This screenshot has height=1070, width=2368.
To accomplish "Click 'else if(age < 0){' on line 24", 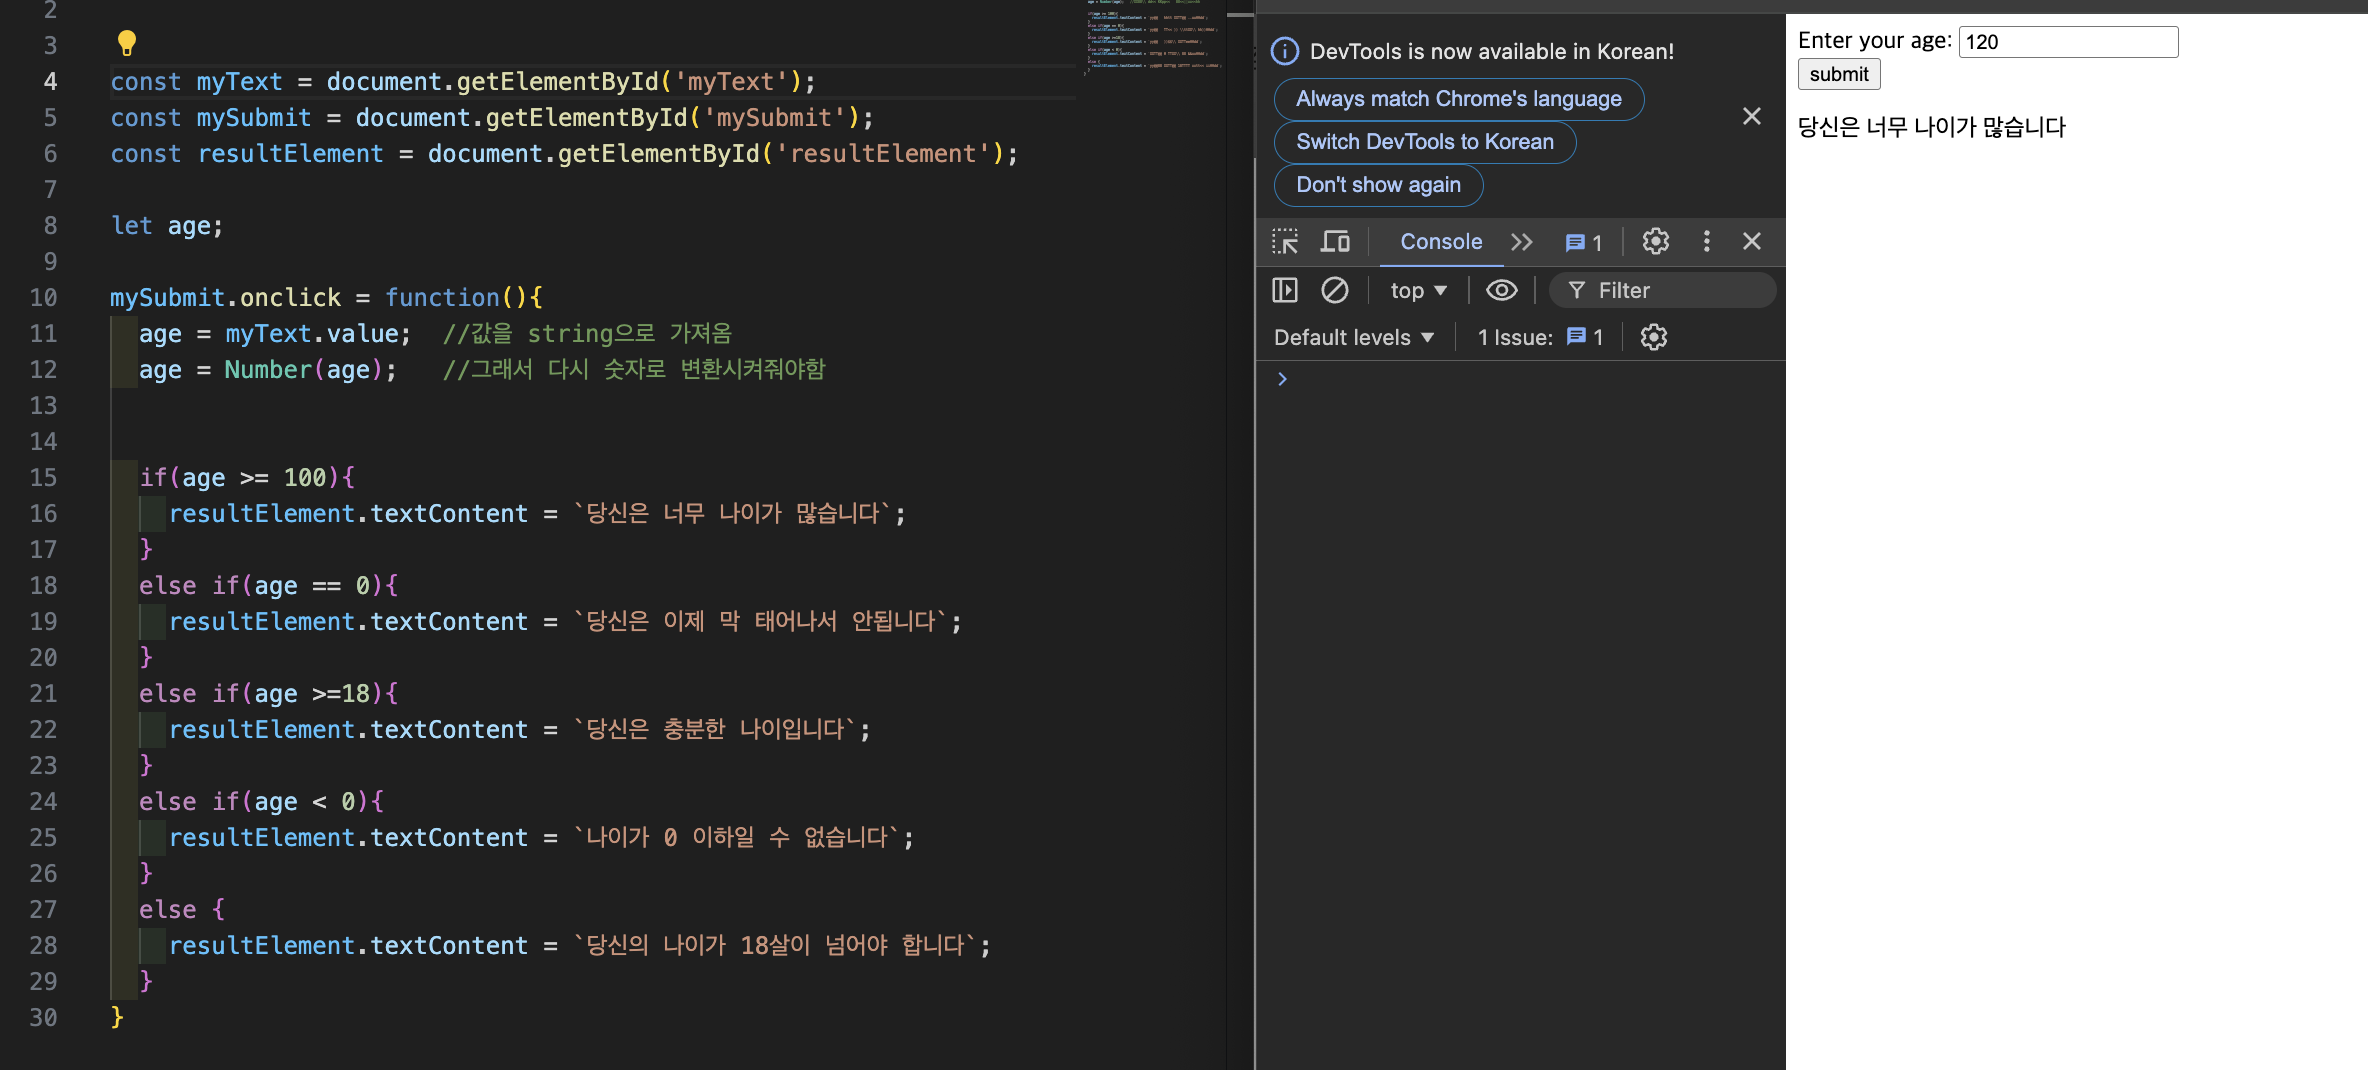I will pos(262,802).
